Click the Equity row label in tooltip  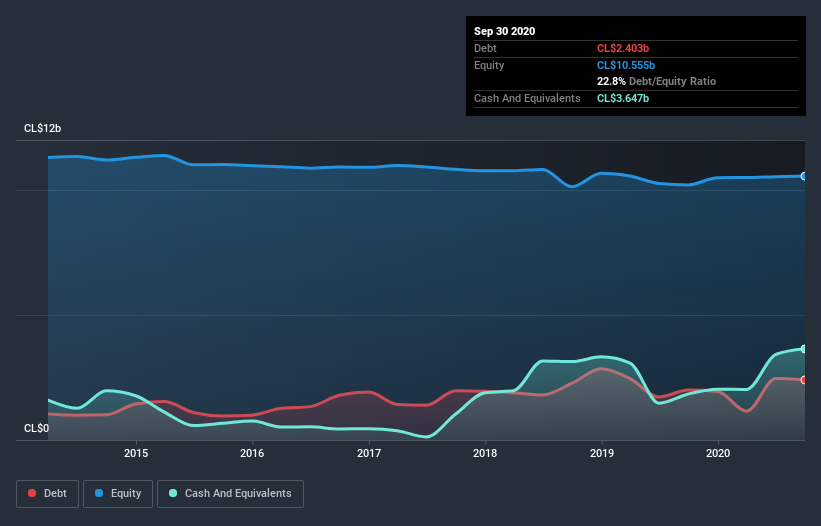tap(489, 65)
